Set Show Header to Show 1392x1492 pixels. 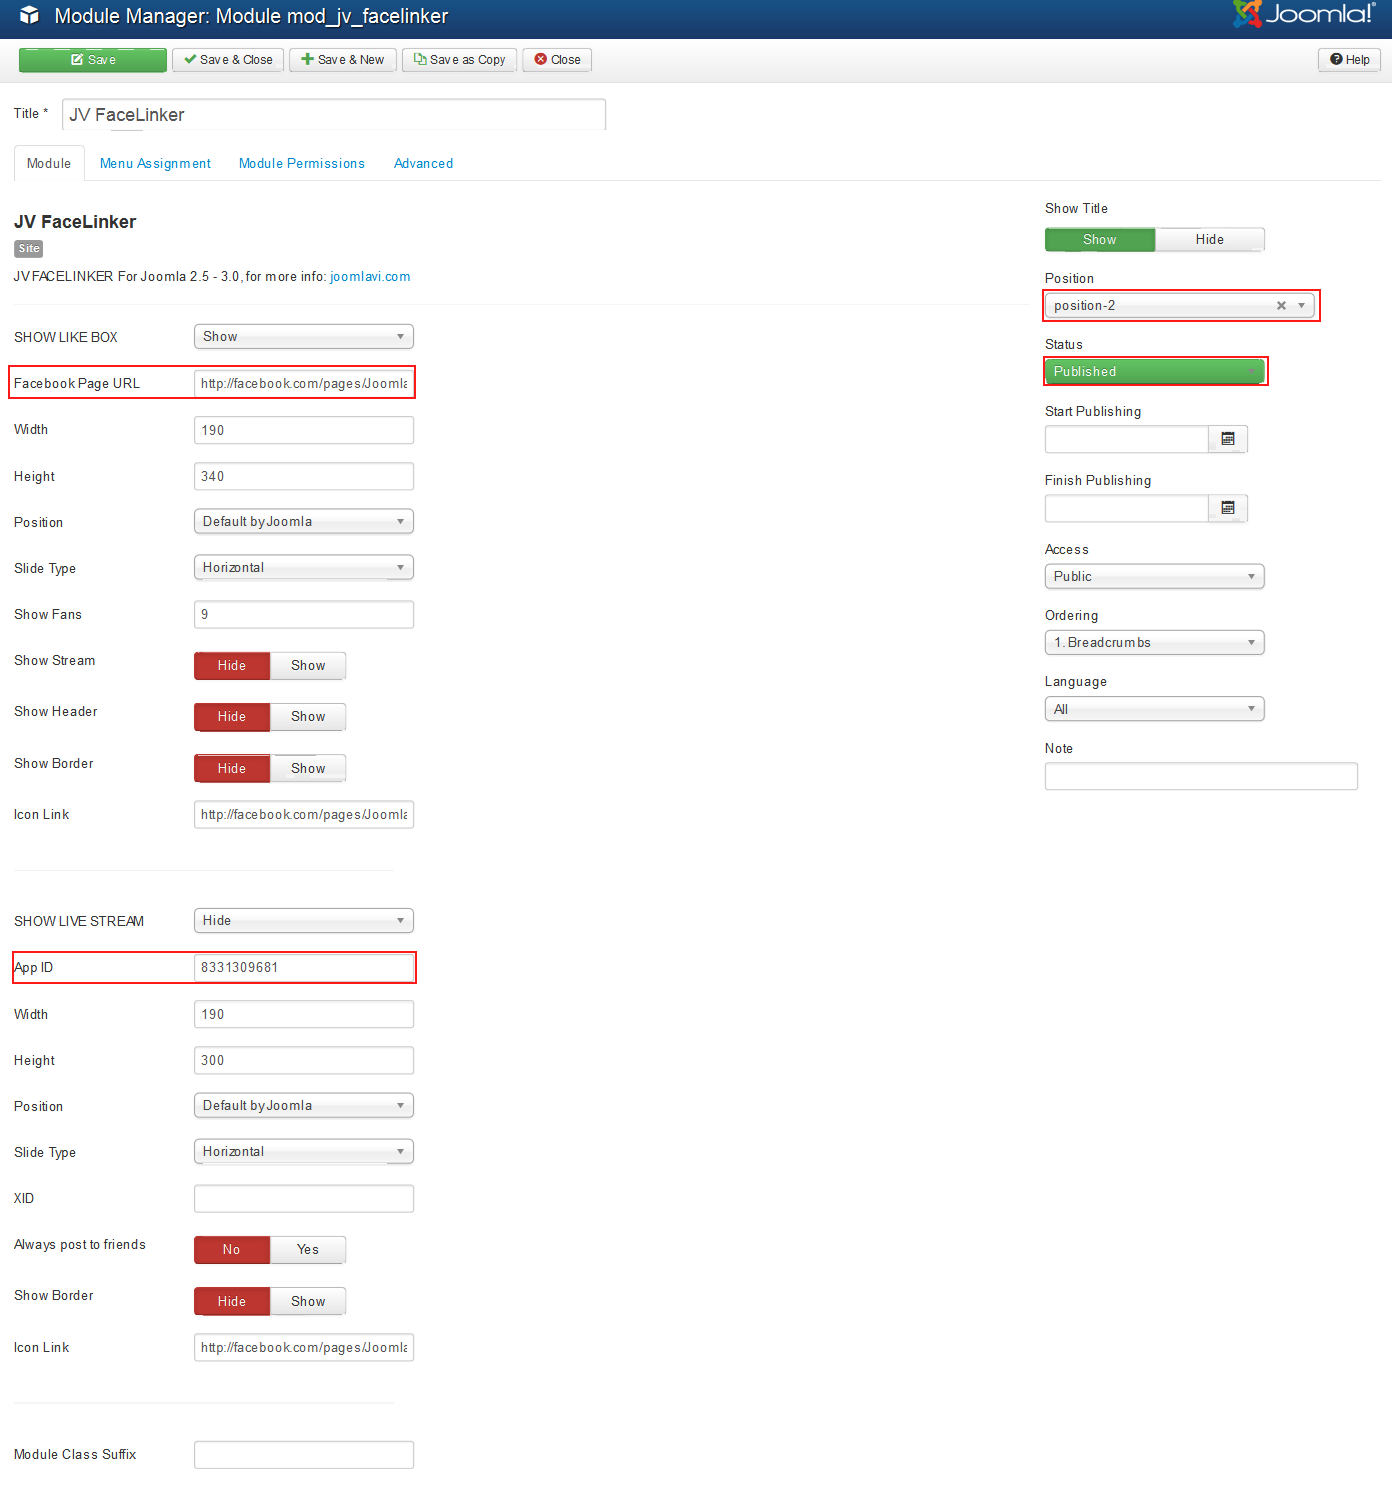[x=308, y=717]
